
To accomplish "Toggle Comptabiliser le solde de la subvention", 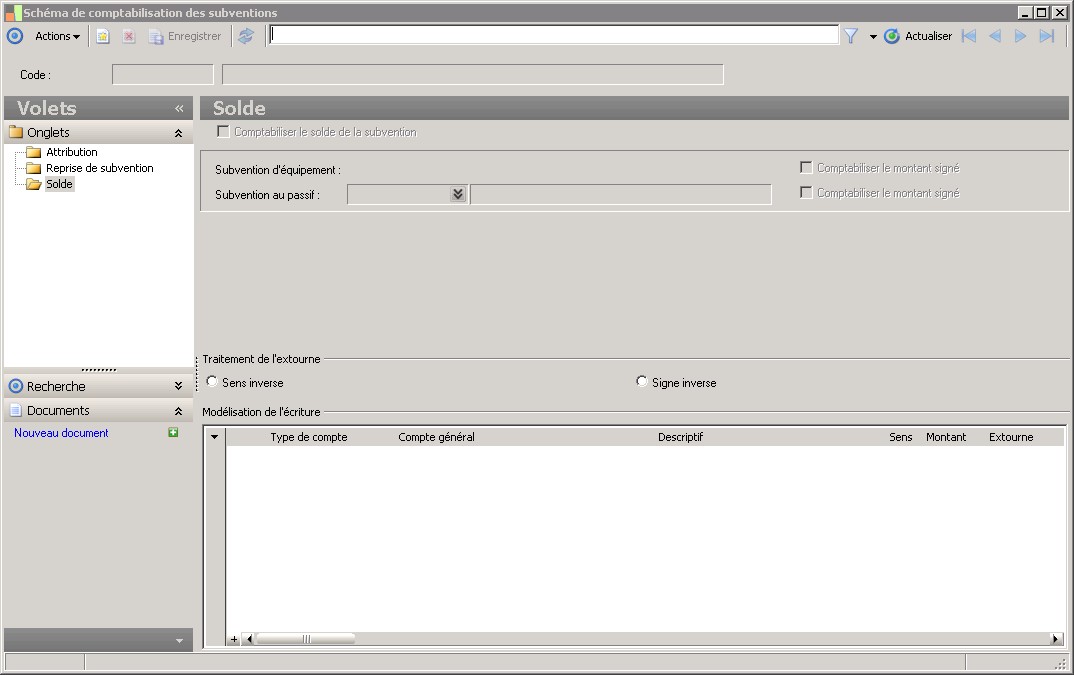I will click(223, 132).
